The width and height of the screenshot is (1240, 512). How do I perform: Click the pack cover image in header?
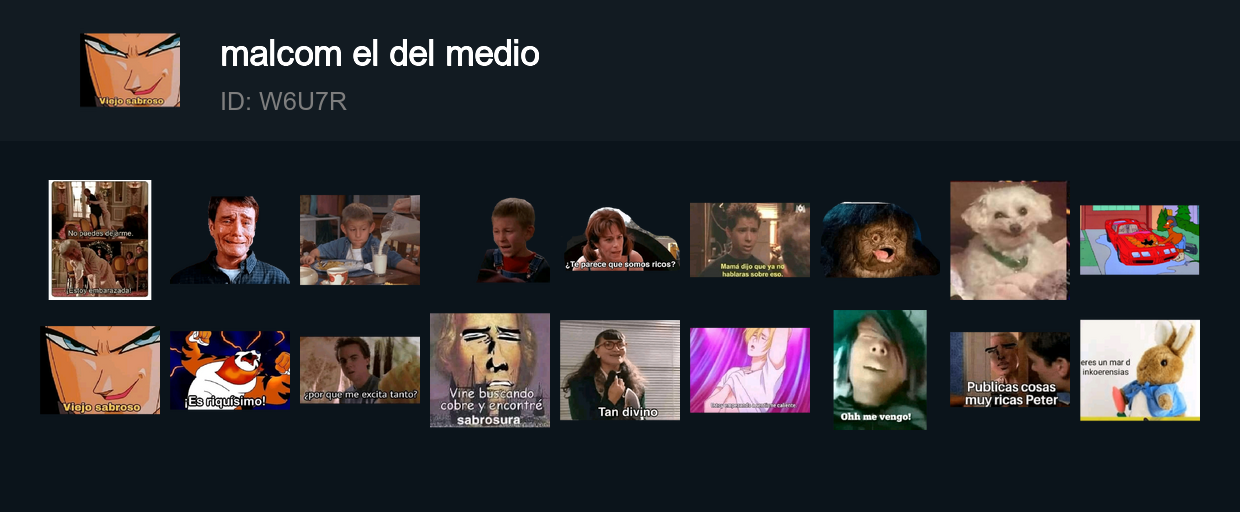point(130,70)
